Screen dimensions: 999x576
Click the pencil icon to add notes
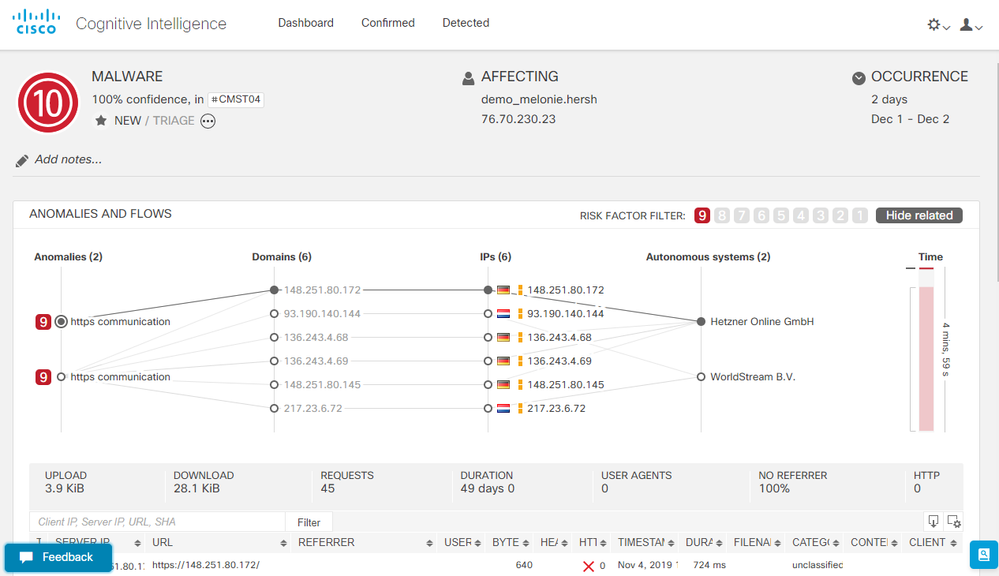coord(22,161)
